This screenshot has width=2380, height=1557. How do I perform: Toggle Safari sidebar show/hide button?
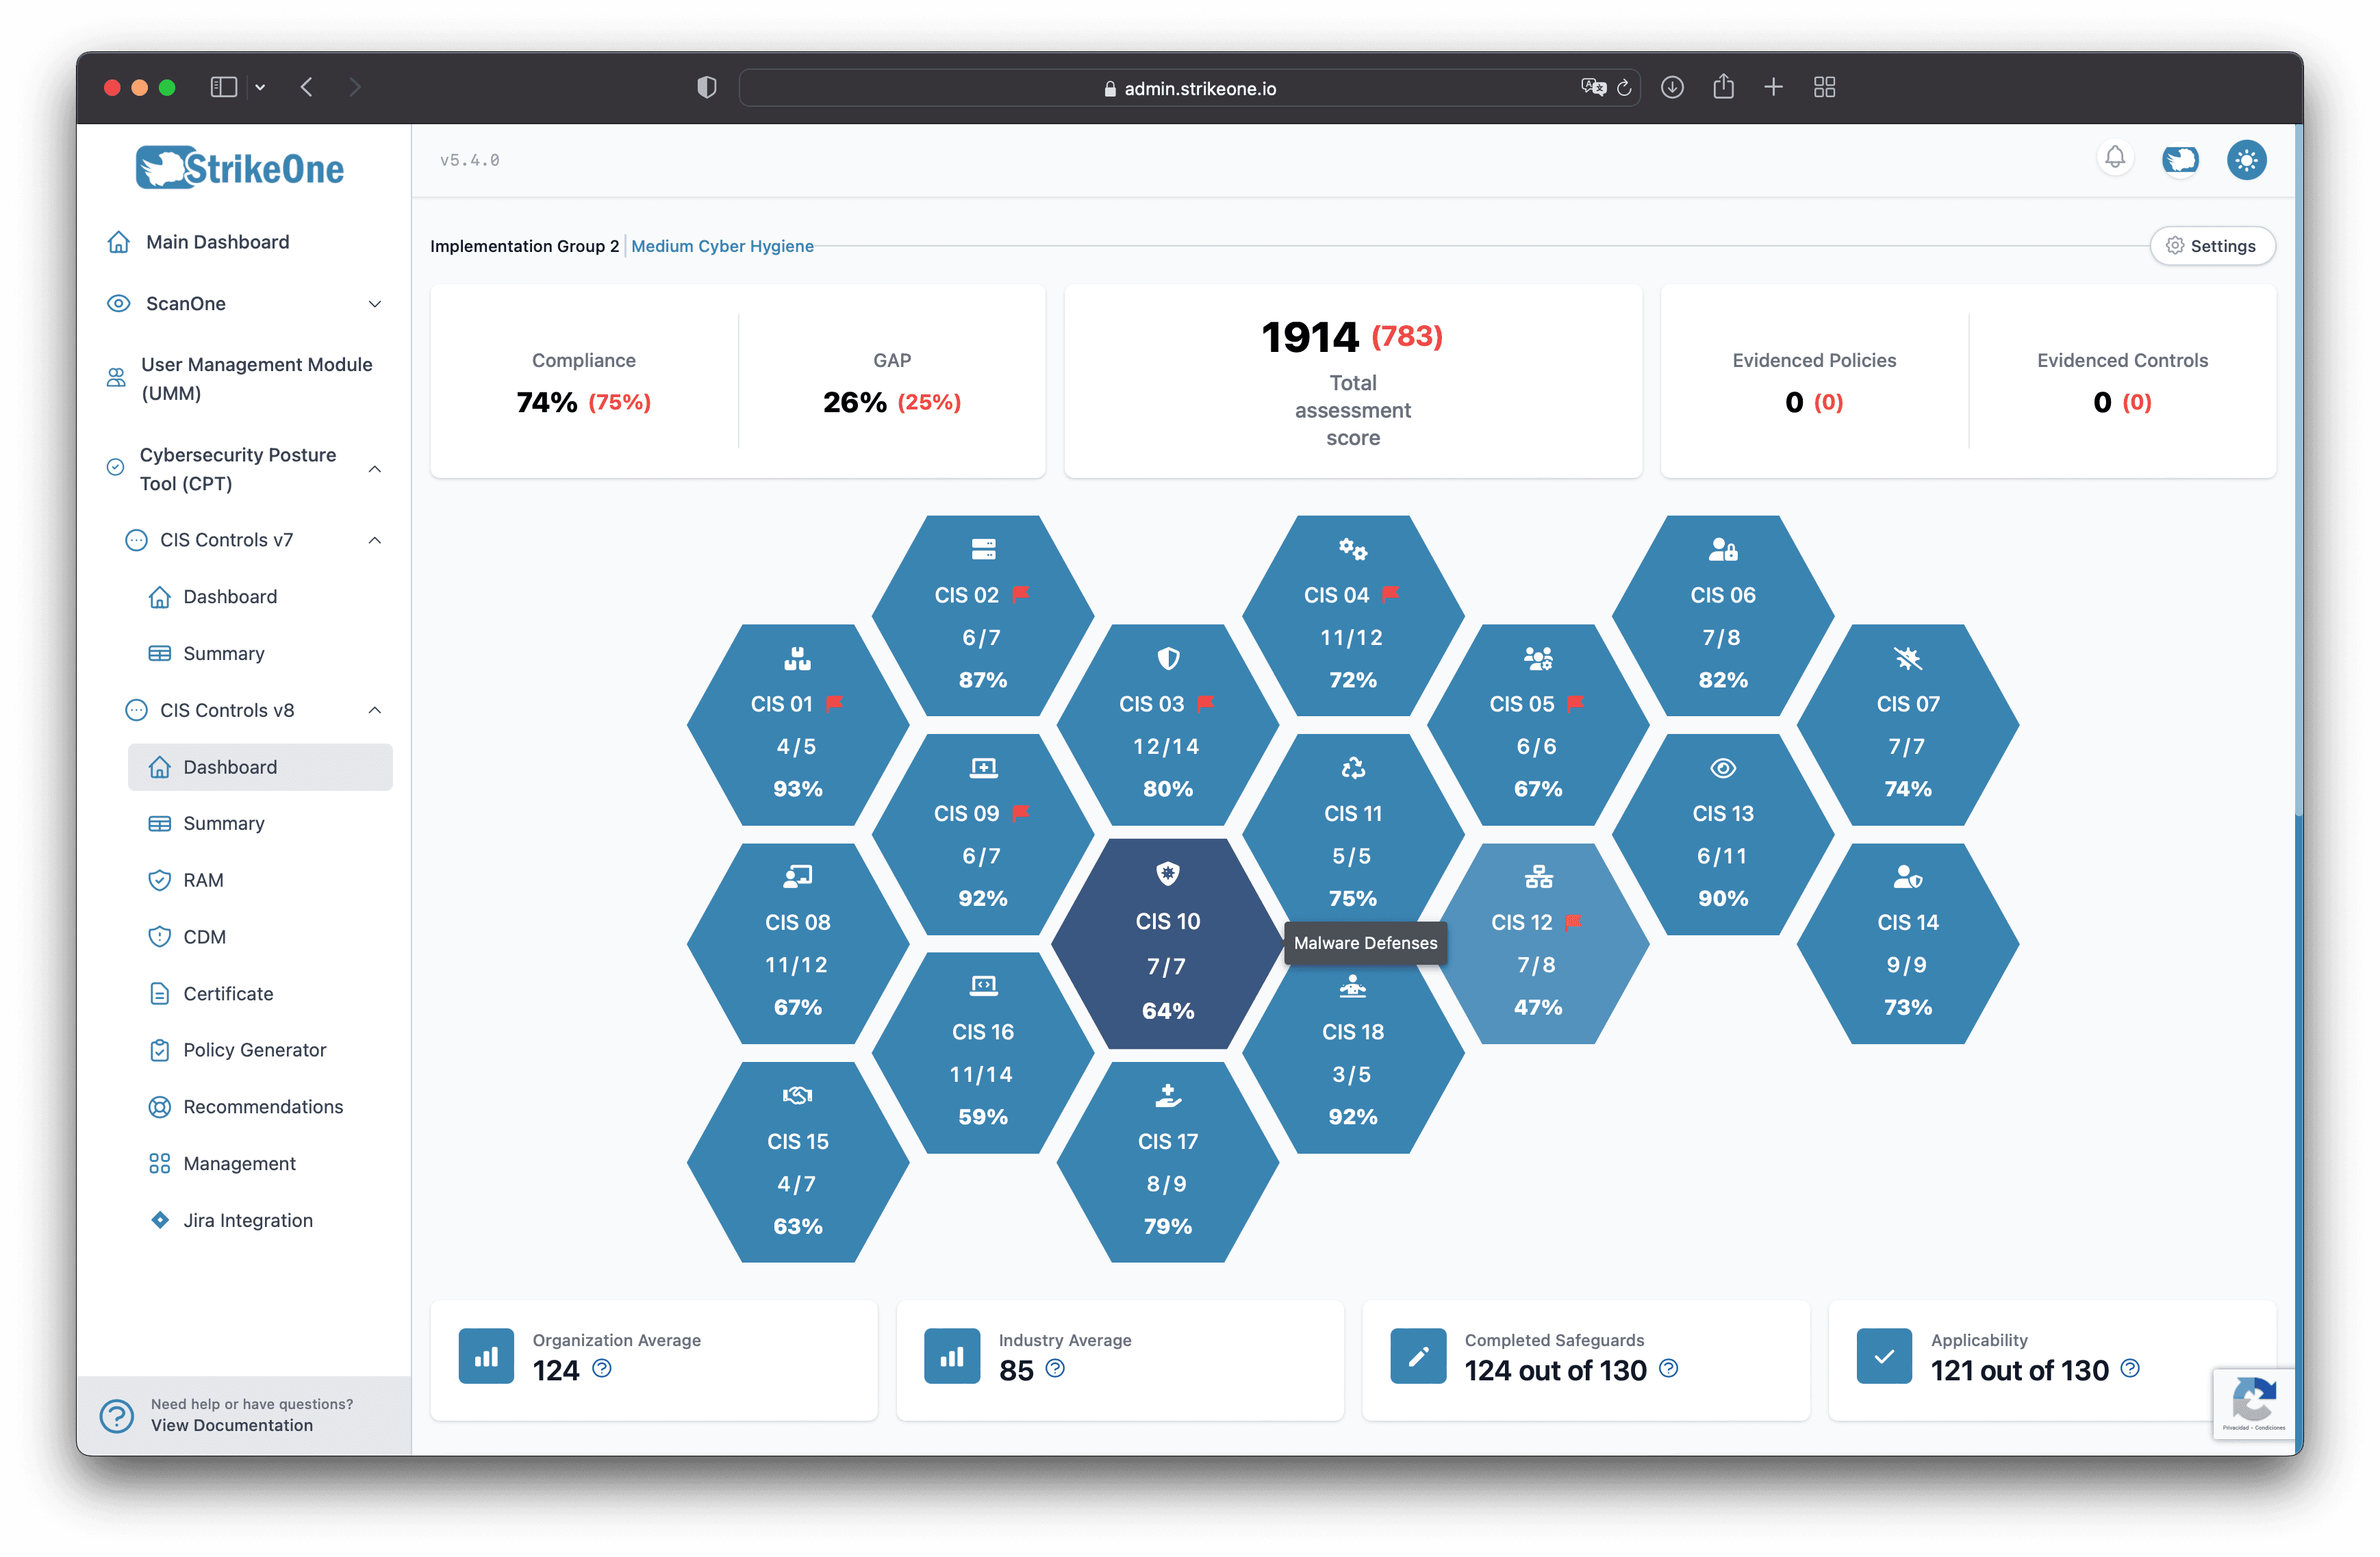[x=224, y=88]
